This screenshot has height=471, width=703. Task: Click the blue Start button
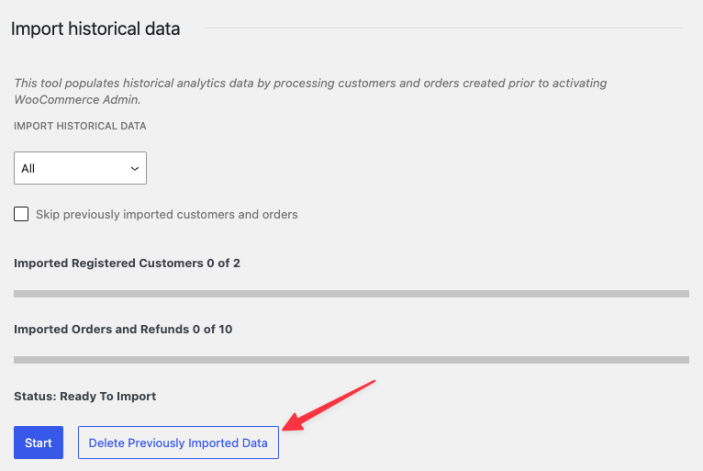(38, 443)
